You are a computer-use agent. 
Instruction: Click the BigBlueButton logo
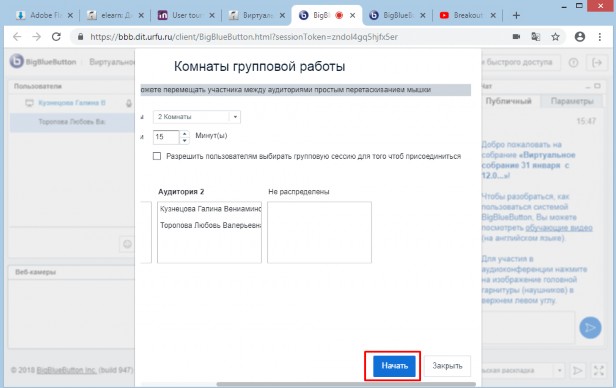(x=43, y=62)
